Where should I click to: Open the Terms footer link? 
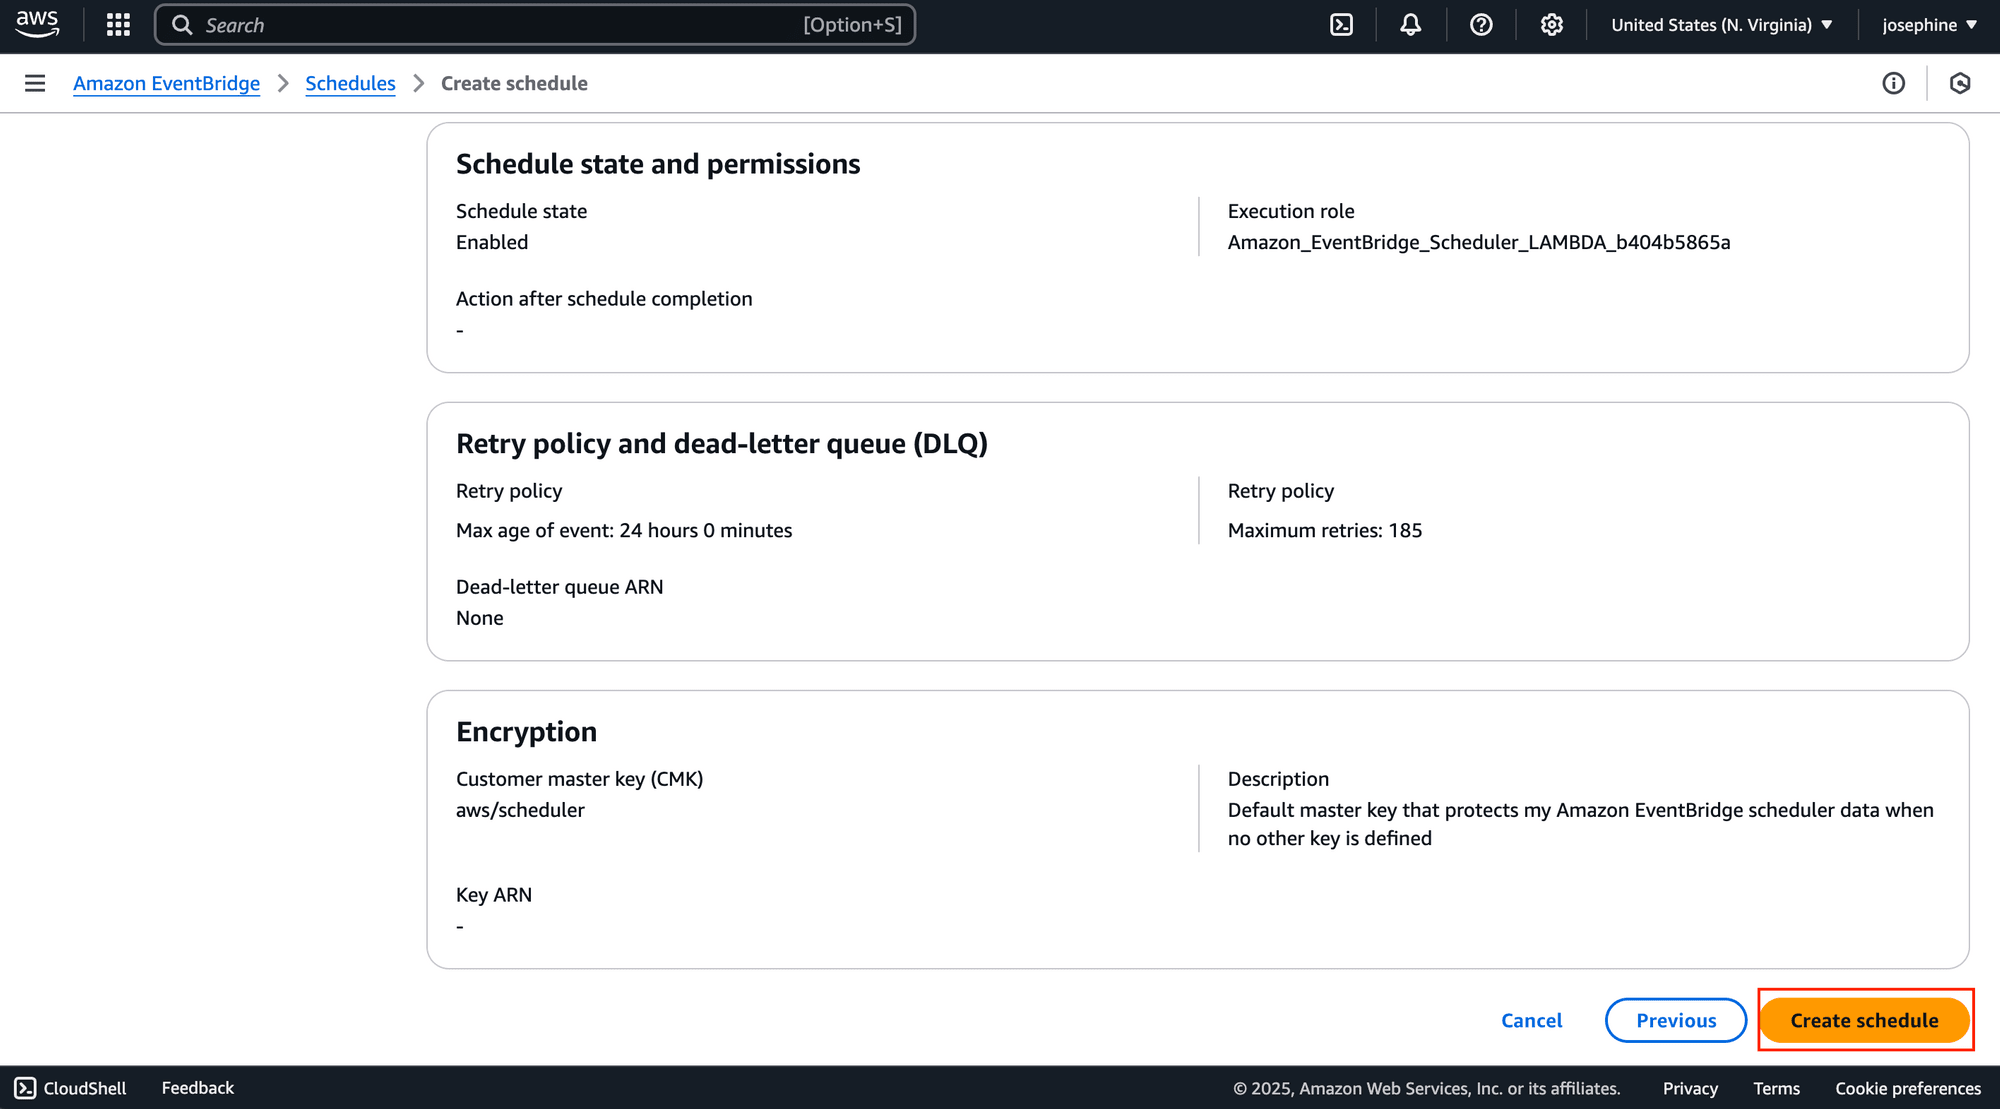tap(1776, 1088)
